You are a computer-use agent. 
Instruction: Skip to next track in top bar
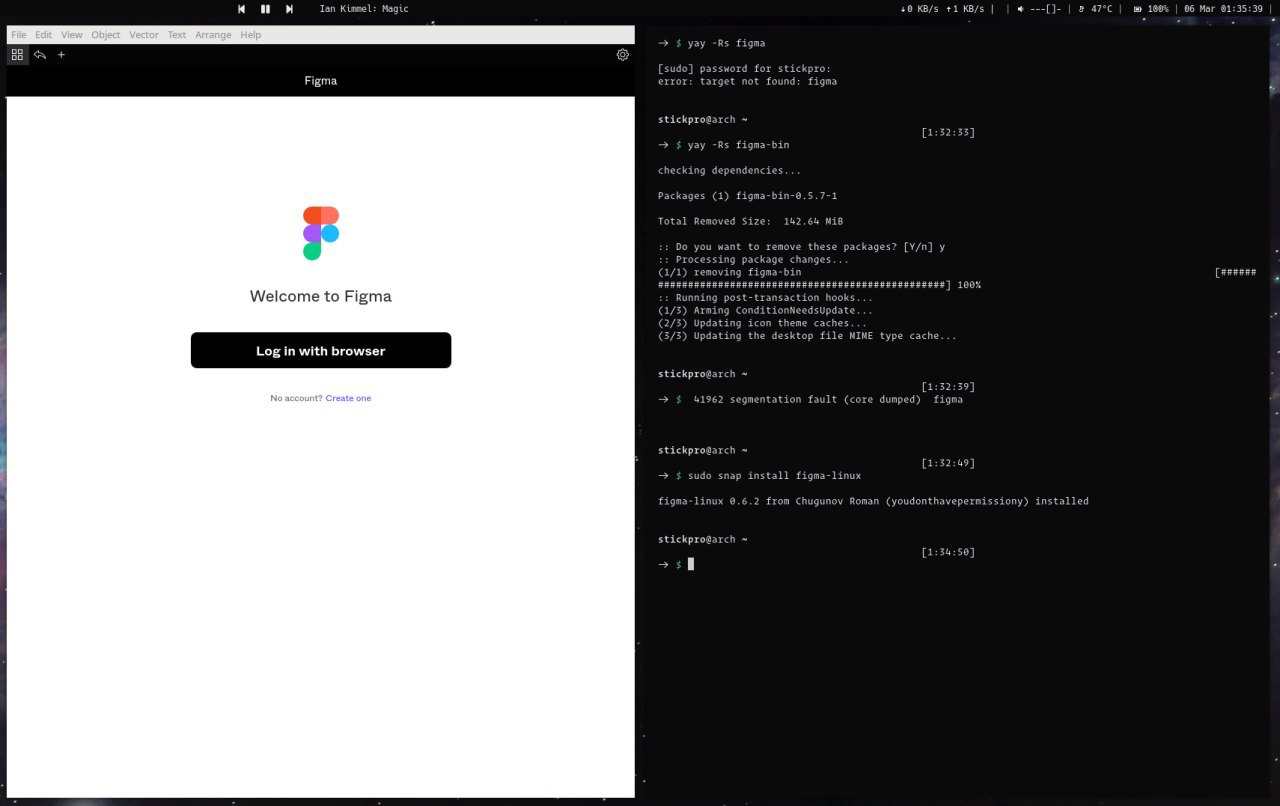pos(289,9)
